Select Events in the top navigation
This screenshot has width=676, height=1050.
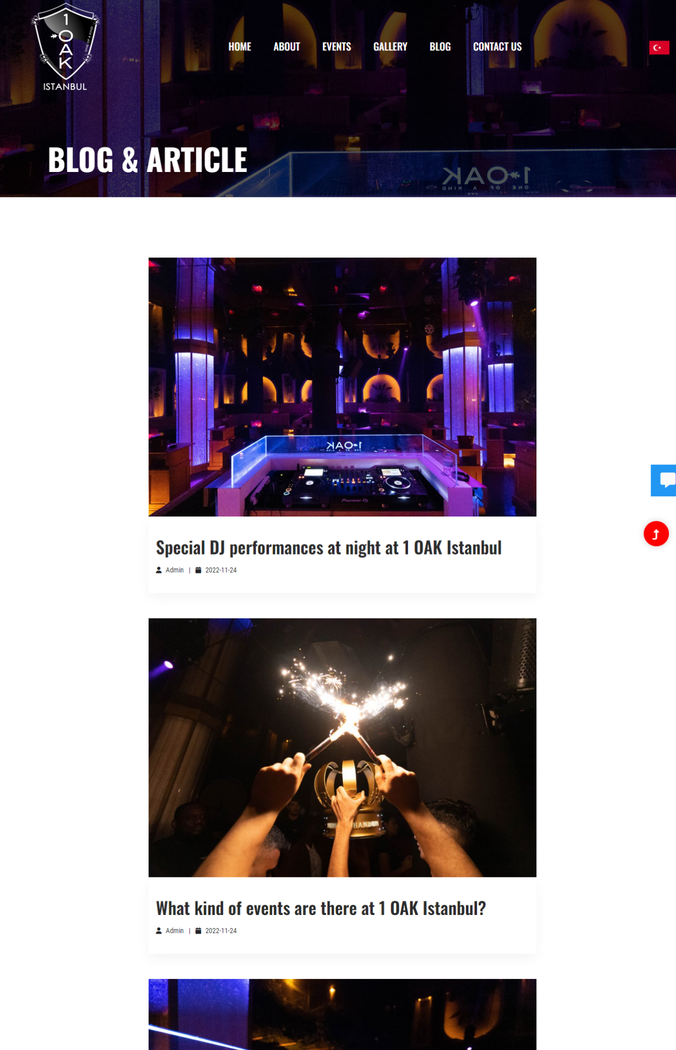pos(336,47)
